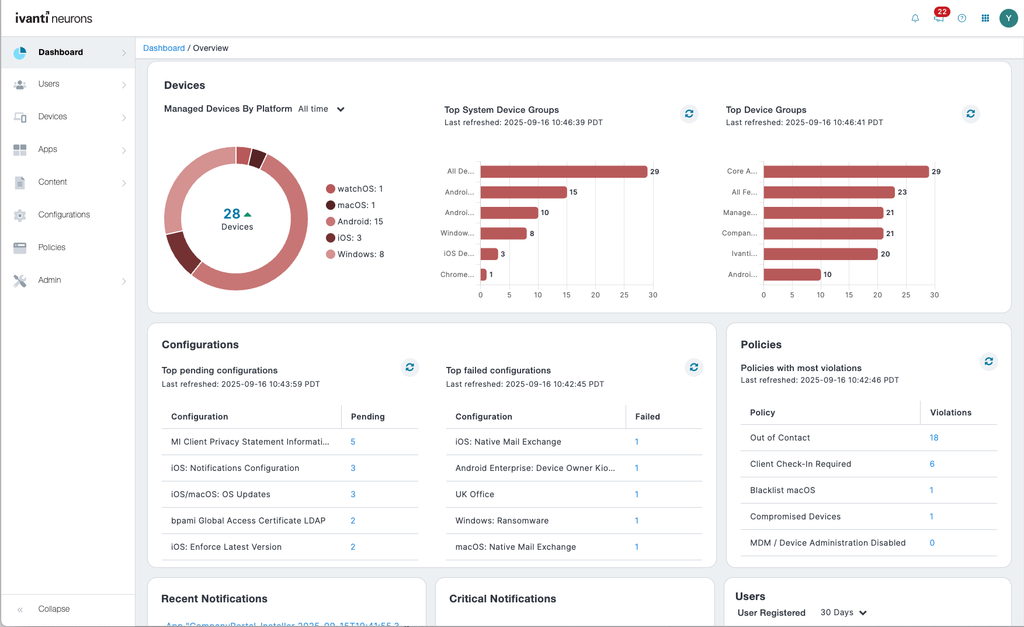The height and width of the screenshot is (627, 1024).
Task: Open the All time period dropdown
Action: (321, 109)
